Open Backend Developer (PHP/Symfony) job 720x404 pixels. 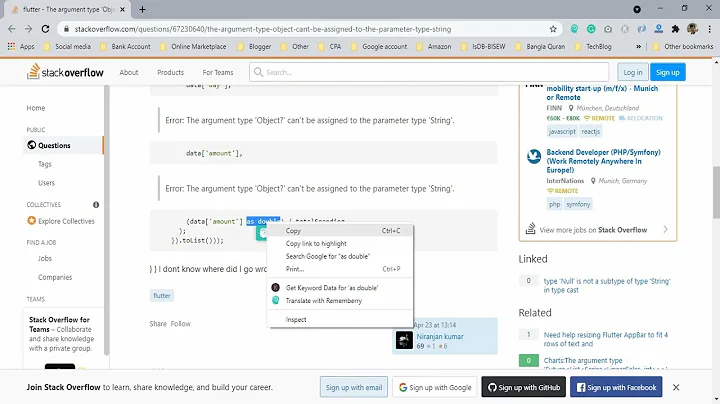tap(603, 161)
